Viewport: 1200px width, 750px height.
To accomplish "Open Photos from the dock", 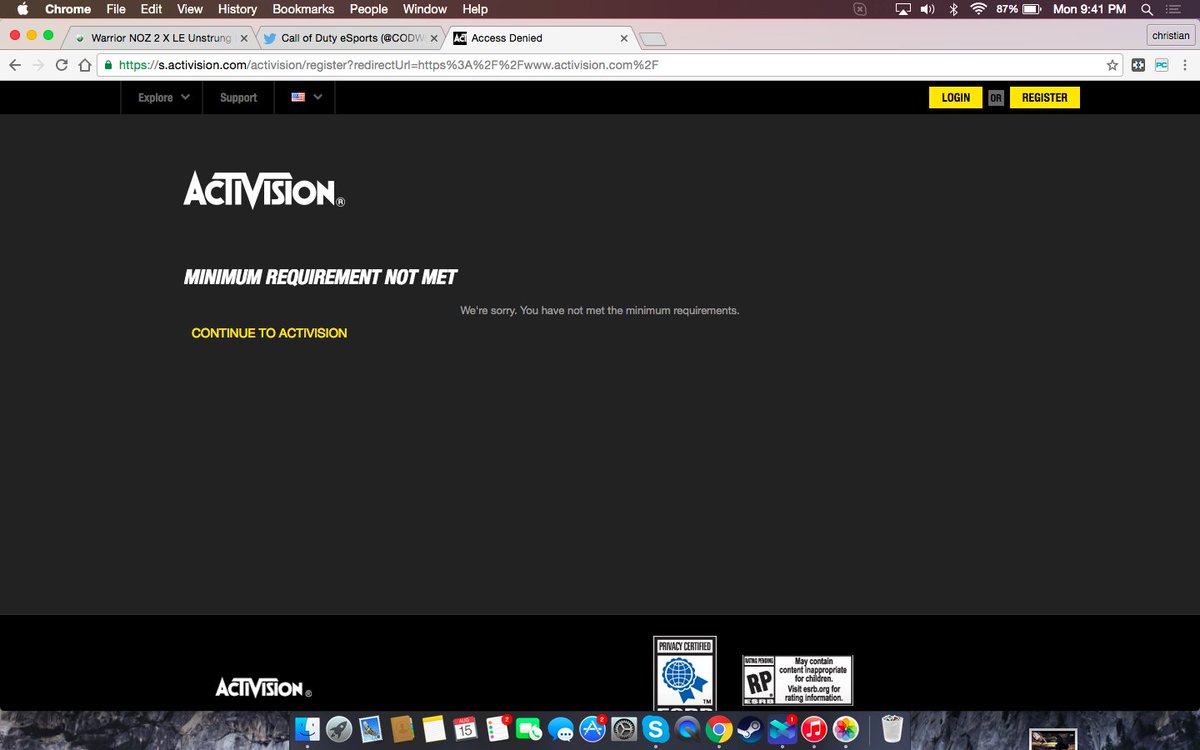I will (x=845, y=729).
